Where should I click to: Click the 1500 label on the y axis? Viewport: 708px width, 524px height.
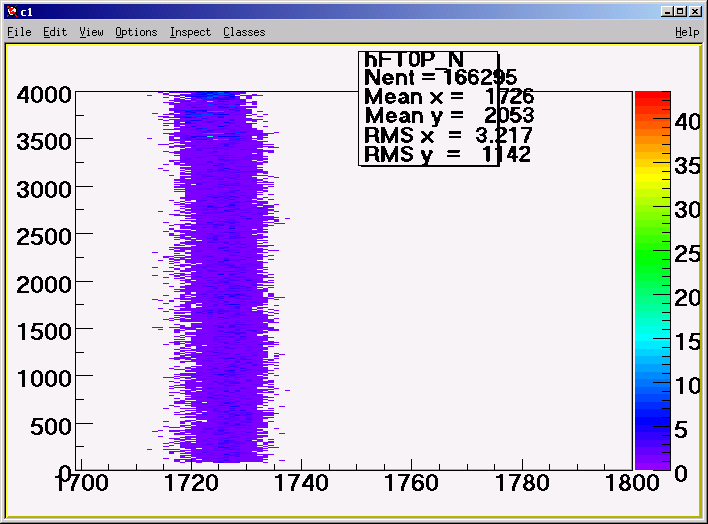coord(44,332)
